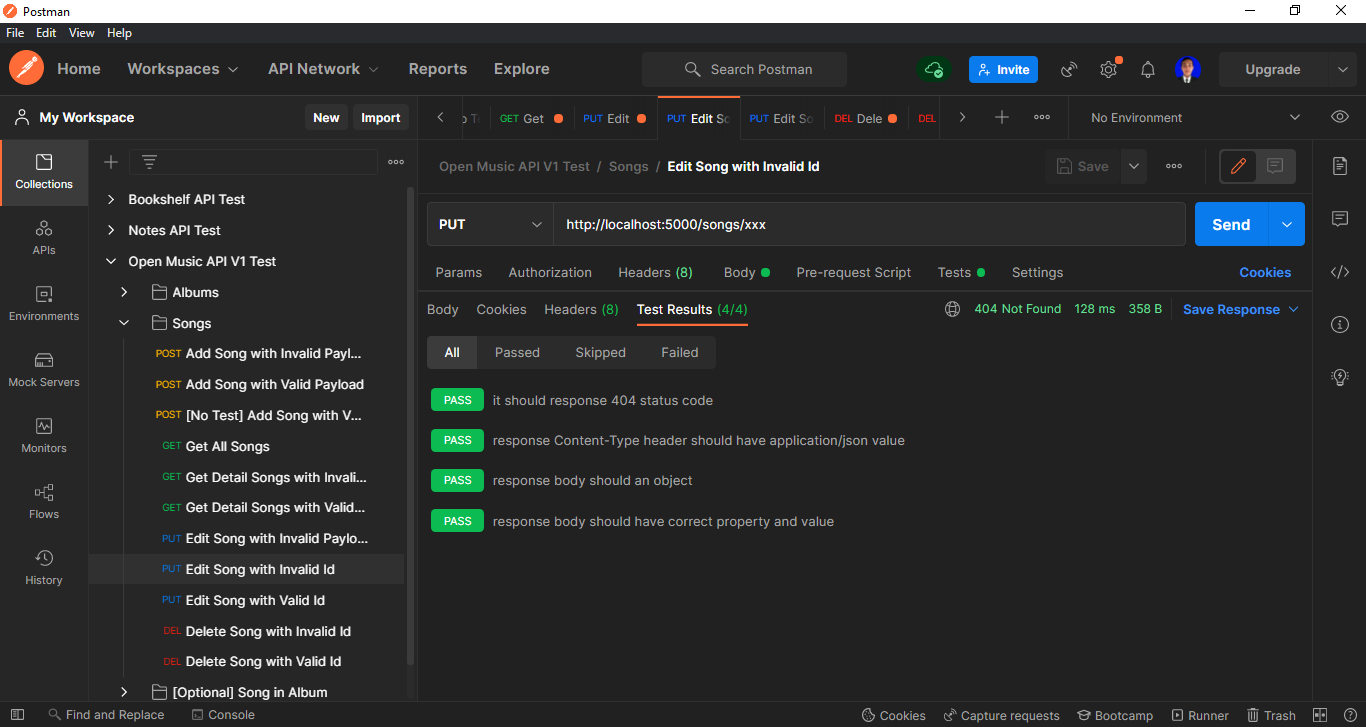This screenshot has width=1366, height=727.
Task: Collapse the Songs folder
Action: 124,323
